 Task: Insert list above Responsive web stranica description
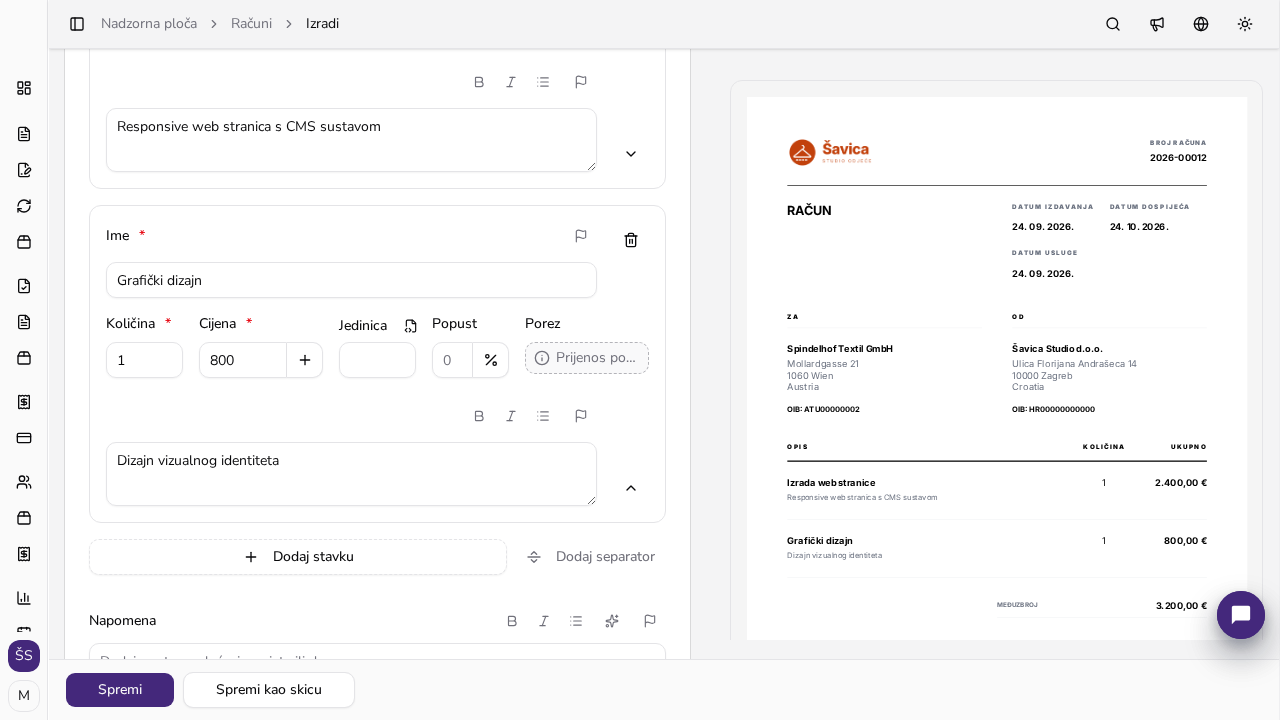(x=543, y=82)
